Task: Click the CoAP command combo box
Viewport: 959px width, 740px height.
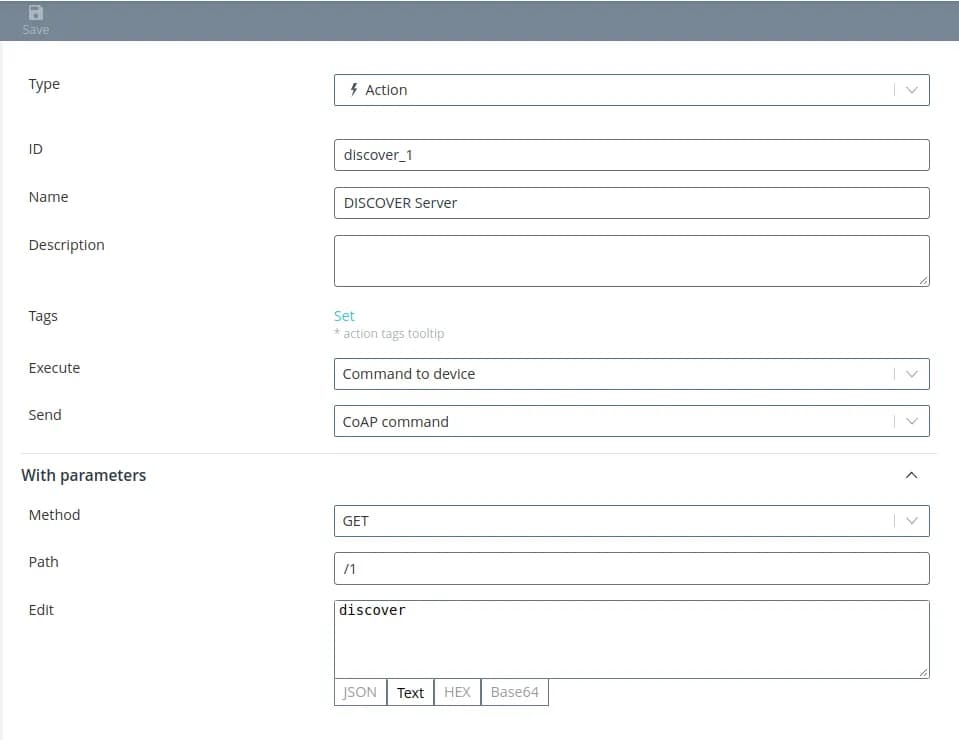Action: [610, 421]
